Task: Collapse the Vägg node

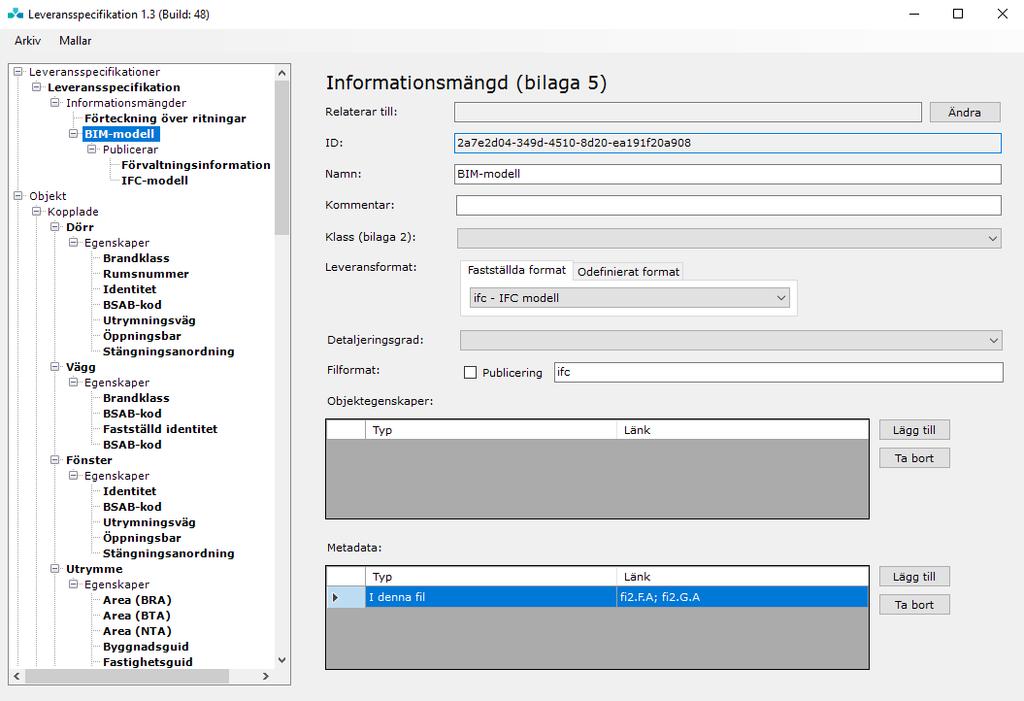Action: coord(55,367)
